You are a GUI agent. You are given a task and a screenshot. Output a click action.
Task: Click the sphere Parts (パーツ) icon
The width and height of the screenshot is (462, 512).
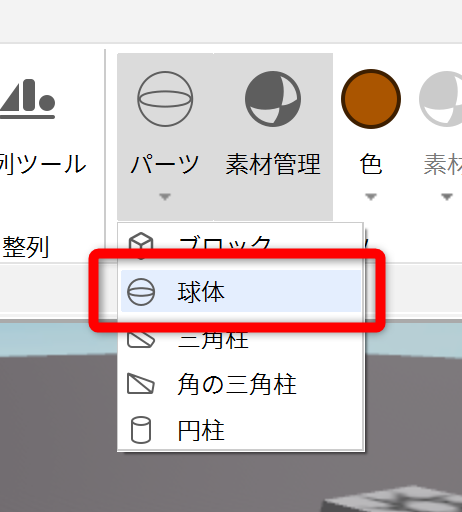165,99
